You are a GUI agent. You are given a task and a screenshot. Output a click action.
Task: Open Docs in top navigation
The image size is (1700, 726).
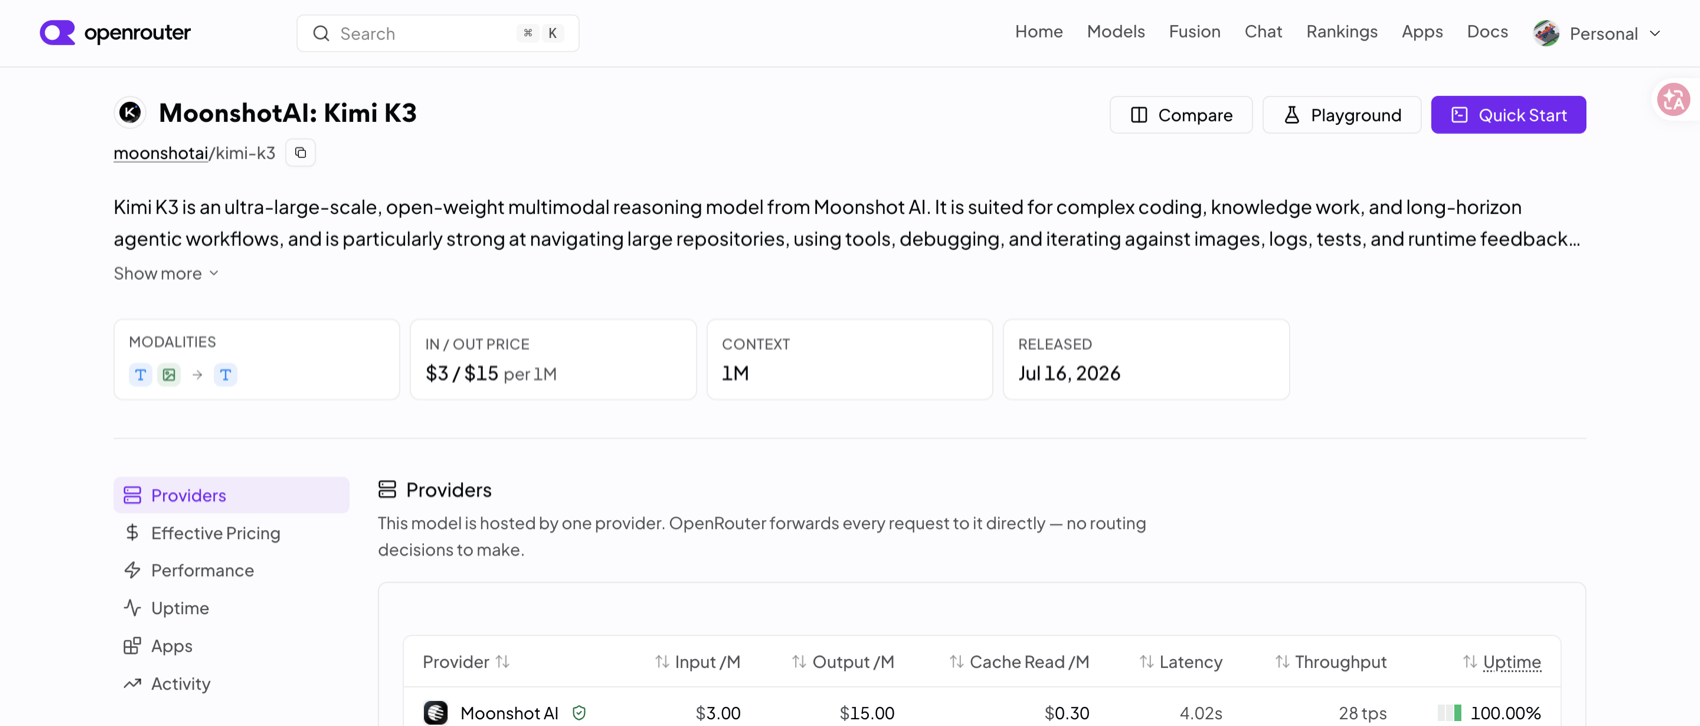(x=1487, y=32)
